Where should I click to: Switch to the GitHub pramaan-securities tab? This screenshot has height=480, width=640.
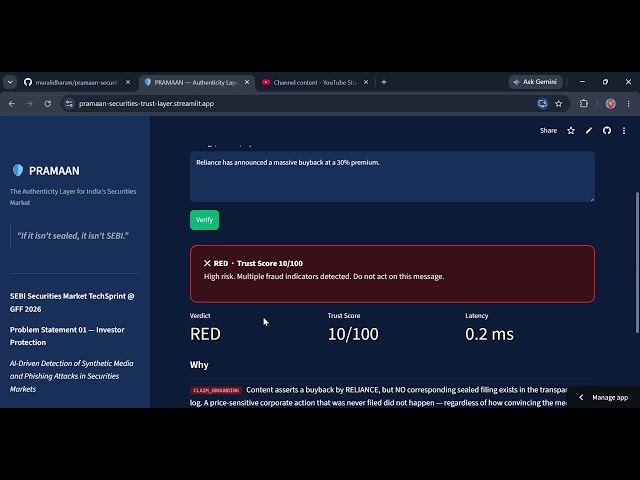coord(77,82)
